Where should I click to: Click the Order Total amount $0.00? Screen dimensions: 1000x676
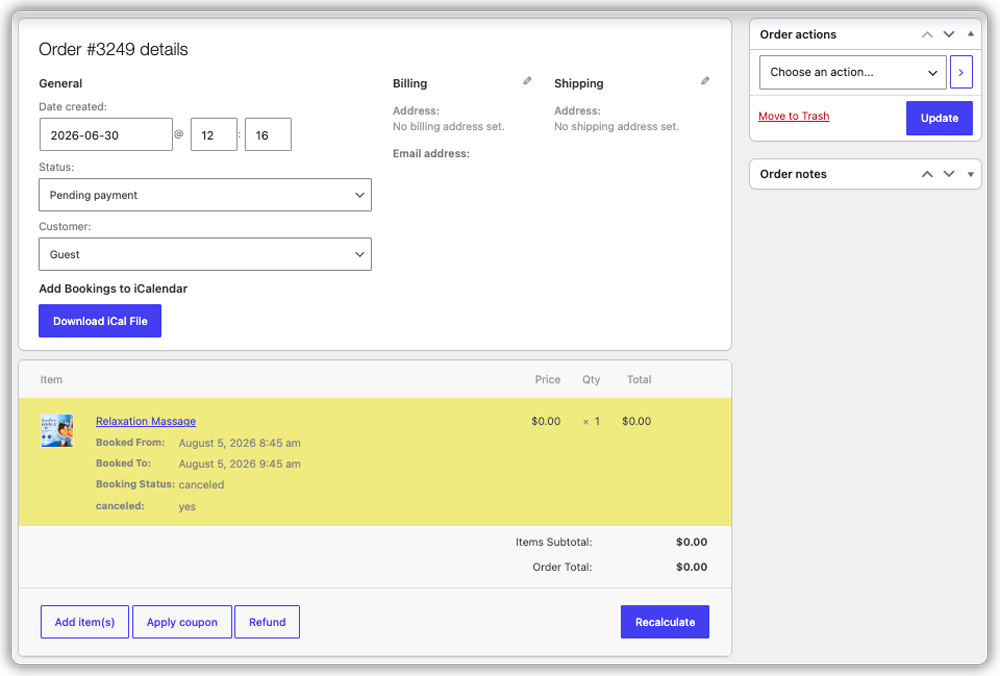point(692,567)
